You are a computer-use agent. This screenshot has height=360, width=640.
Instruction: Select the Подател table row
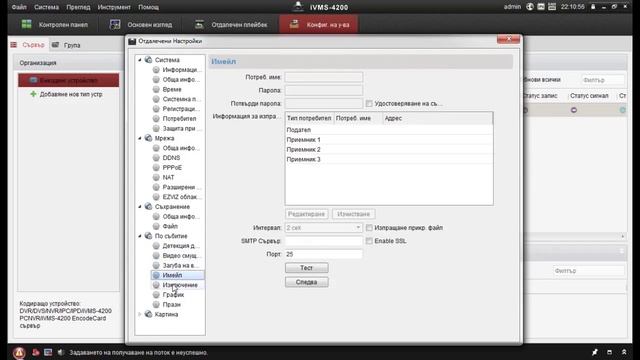coord(389,130)
